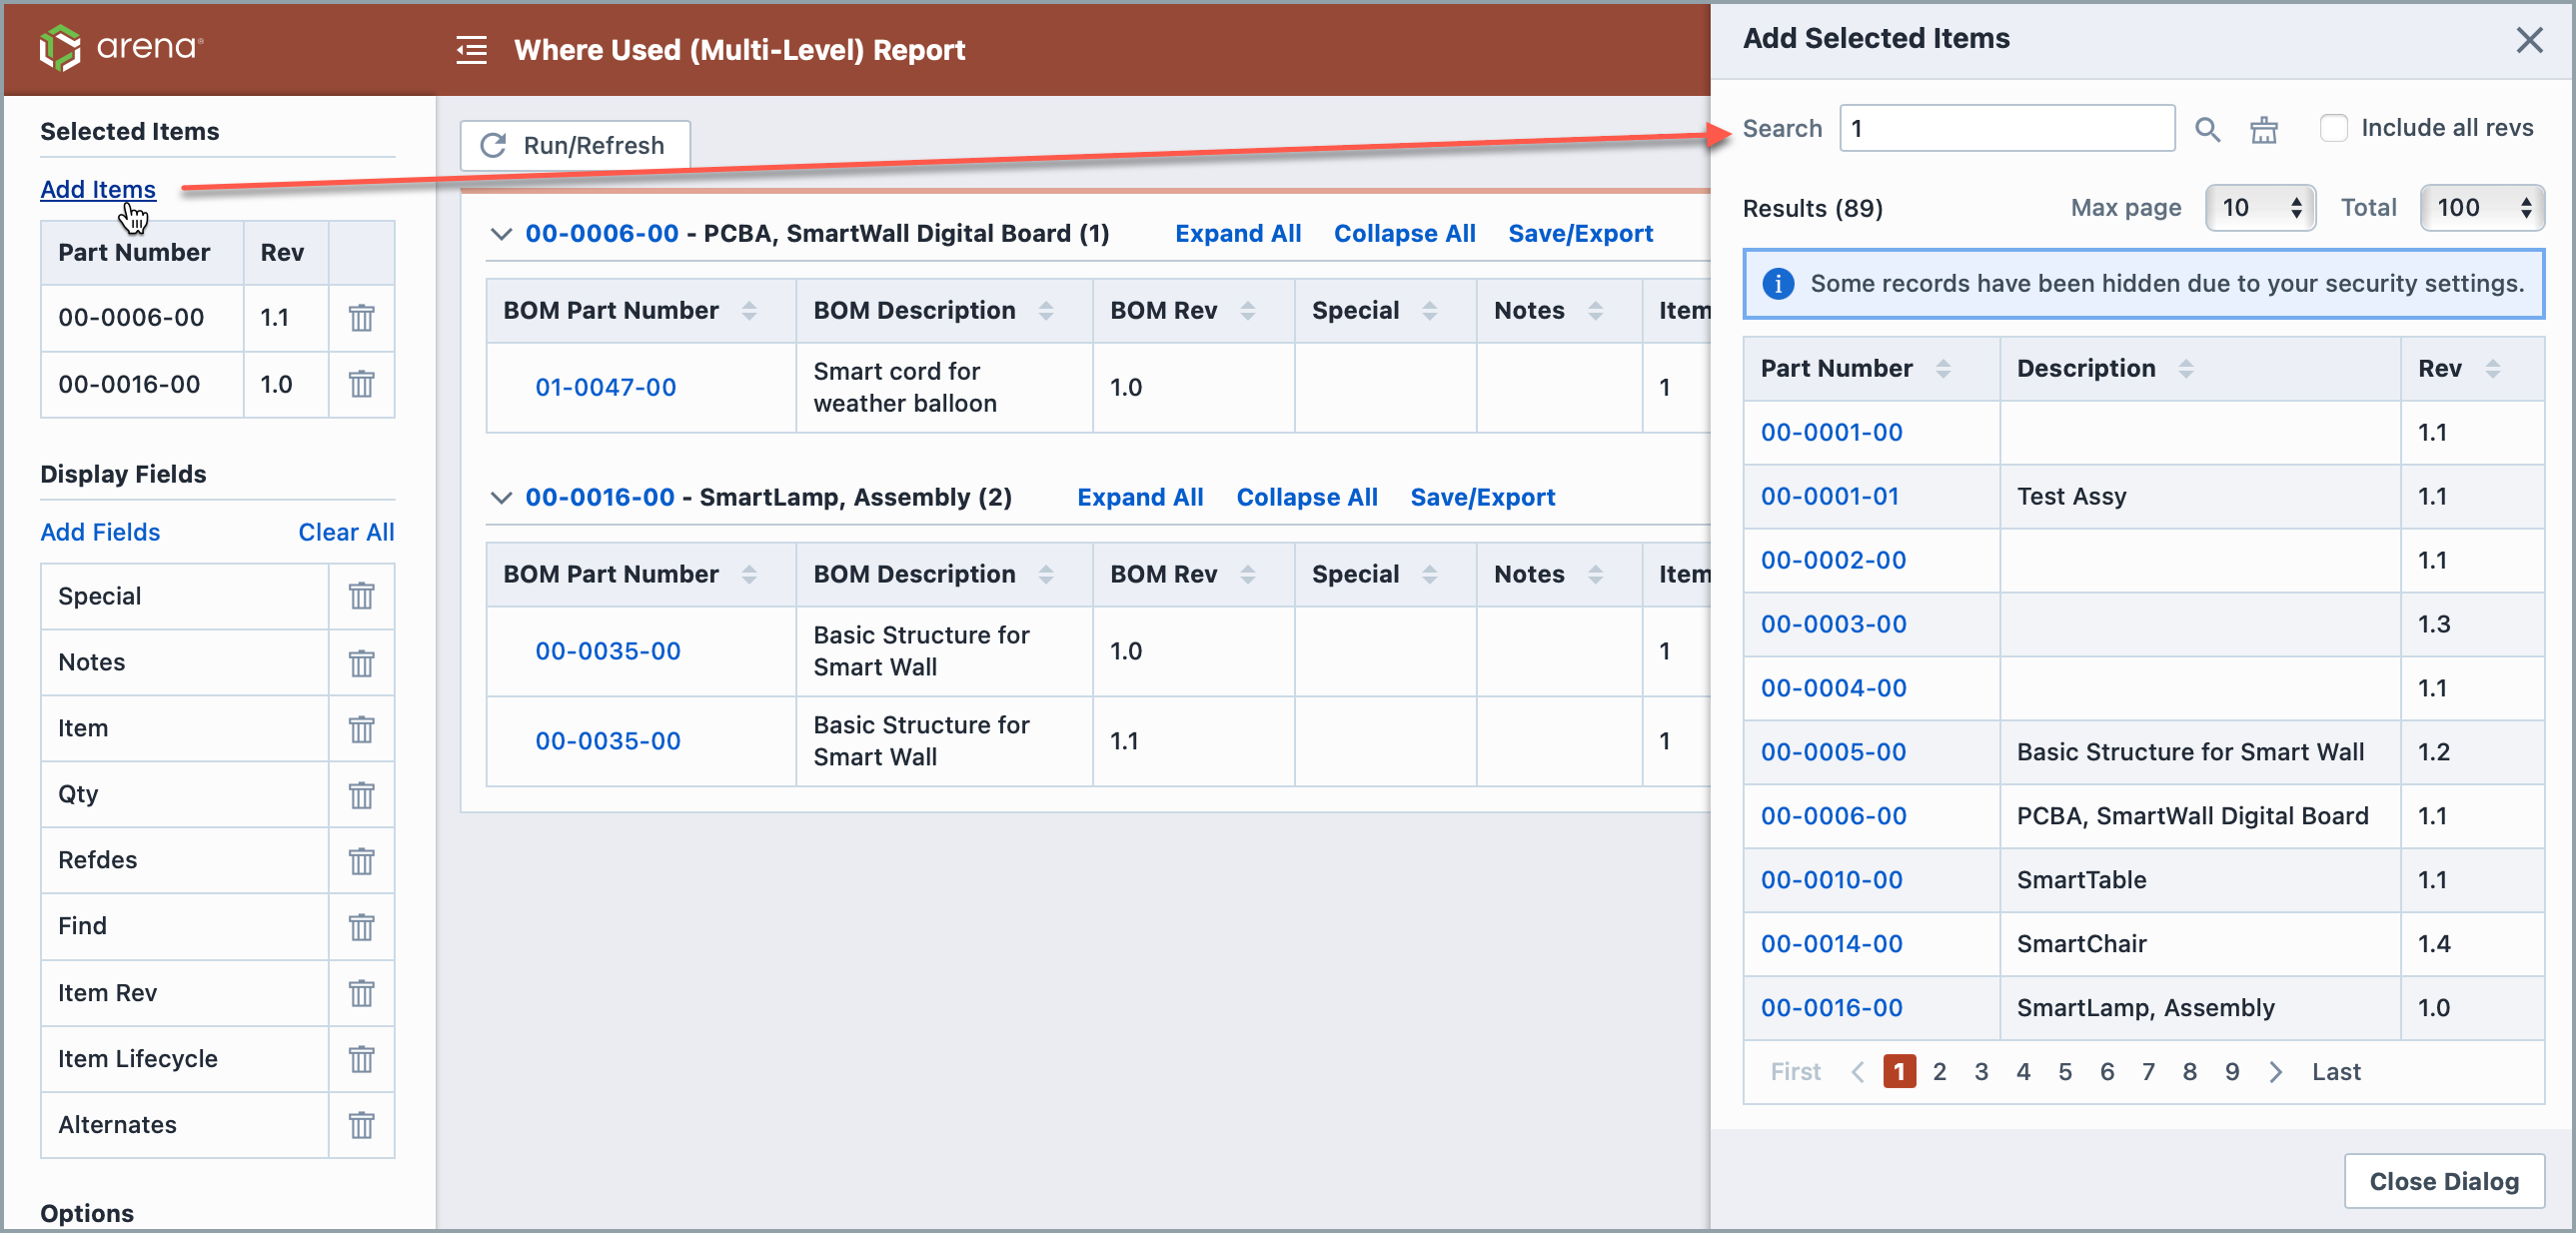
Task: Go to results page 3
Action: pos(1981,1072)
